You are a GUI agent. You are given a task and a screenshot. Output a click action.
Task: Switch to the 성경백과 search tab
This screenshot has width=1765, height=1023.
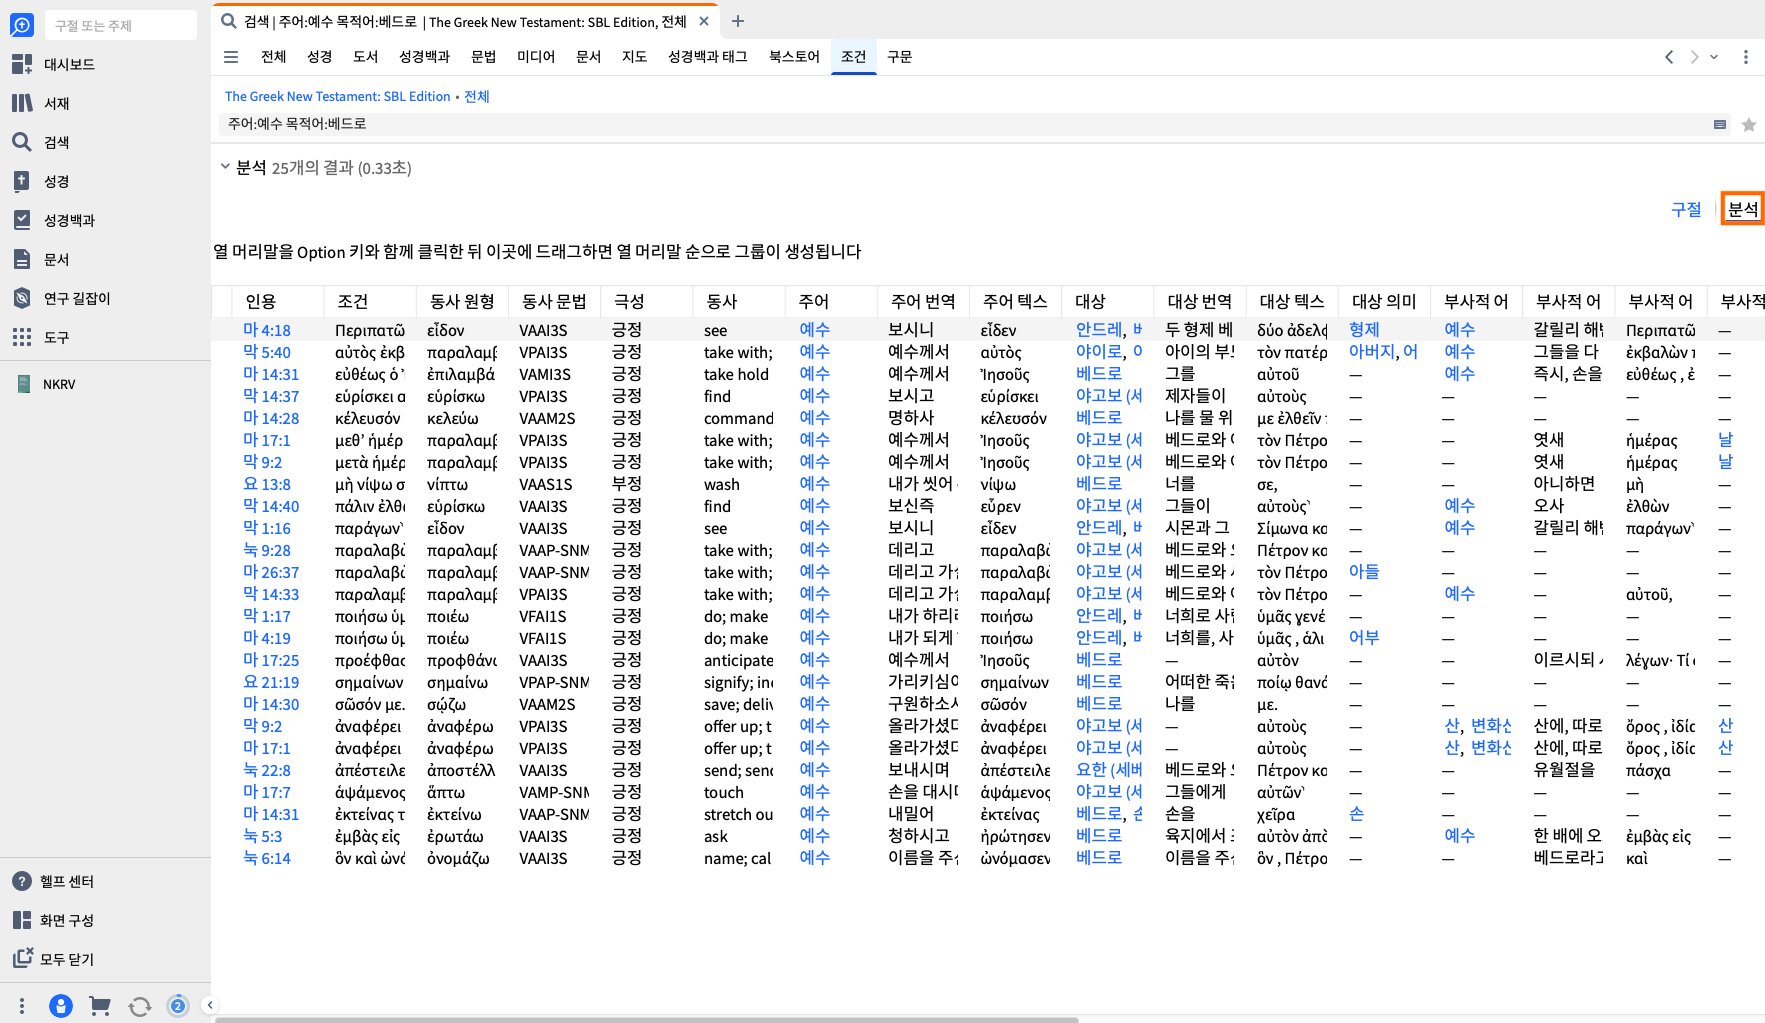point(425,57)
